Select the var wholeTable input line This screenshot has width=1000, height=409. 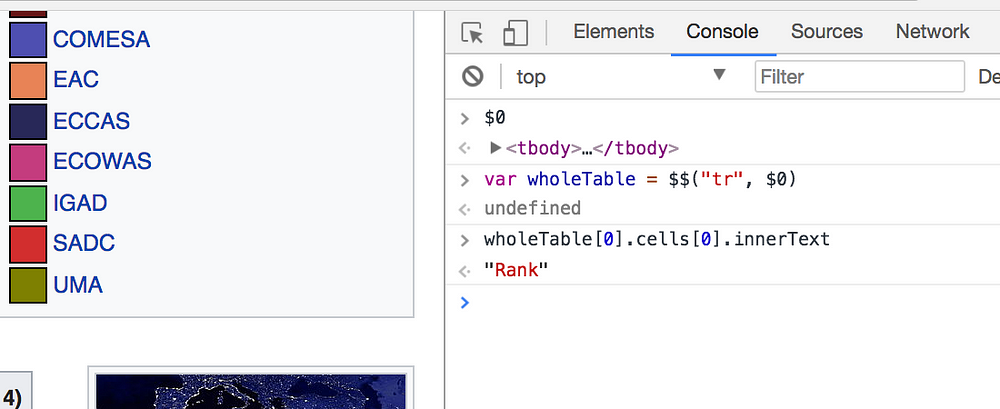[x=640, y=179]
